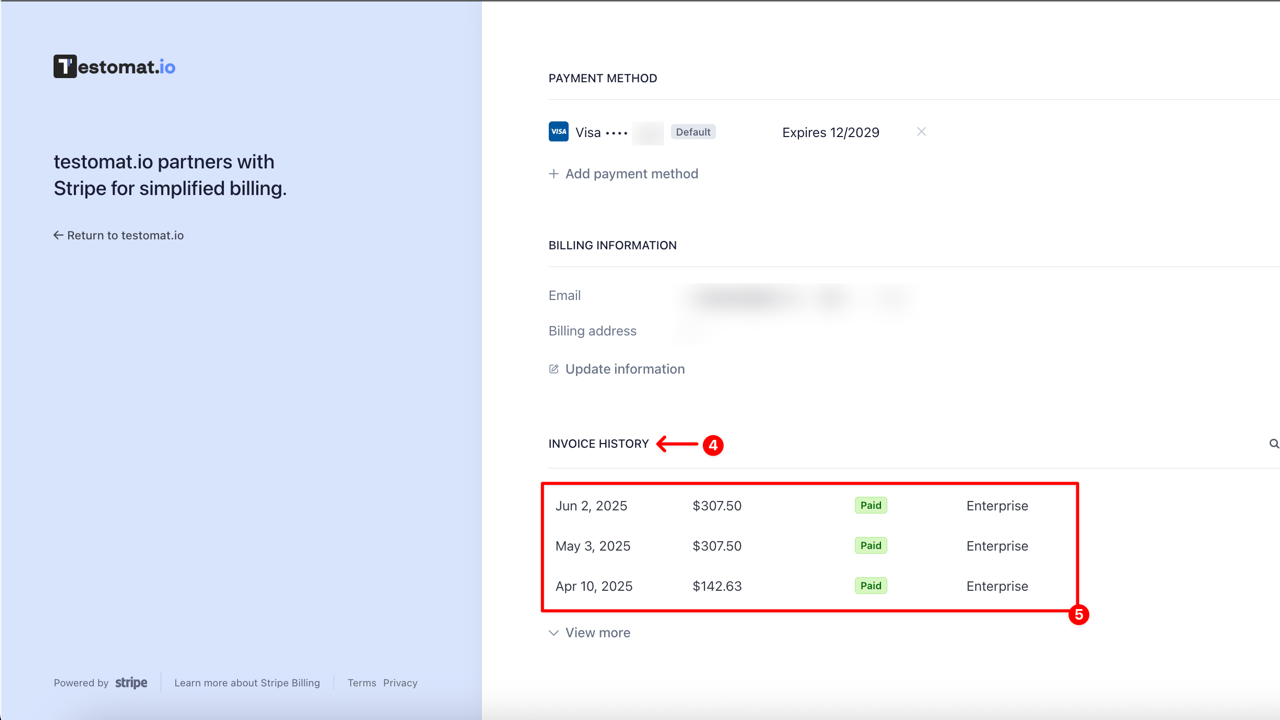
Task: Open the Invoice History section header
Action: click(x=598, y=443)
